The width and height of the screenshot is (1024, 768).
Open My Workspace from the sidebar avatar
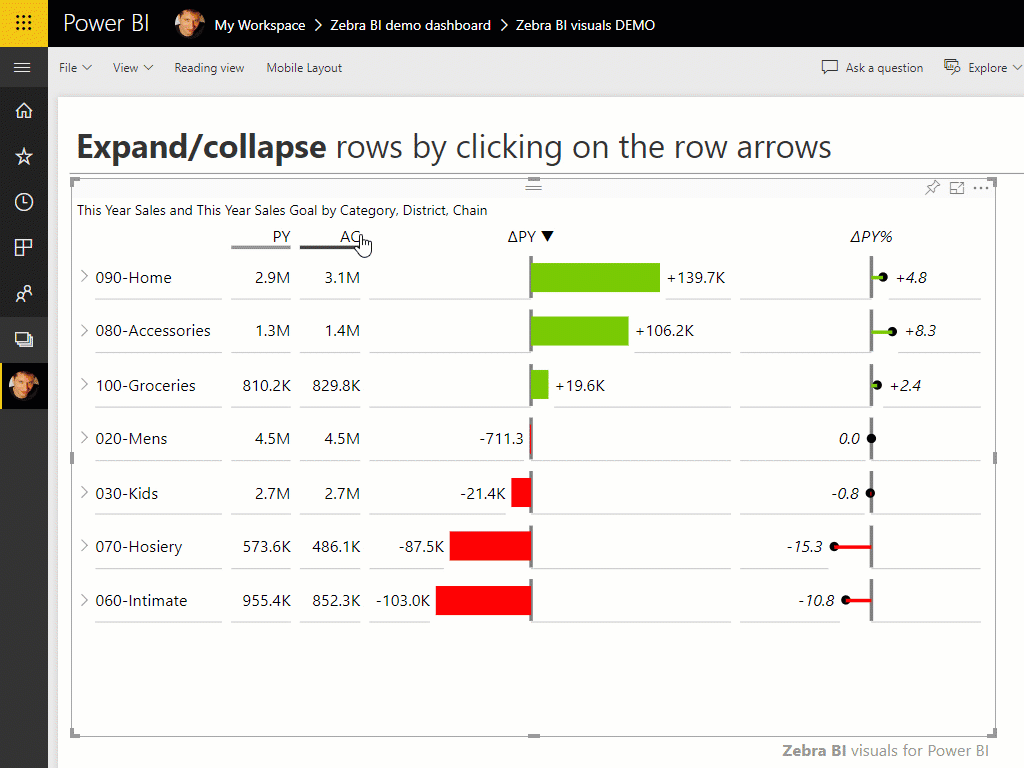(x=23, y=385)
